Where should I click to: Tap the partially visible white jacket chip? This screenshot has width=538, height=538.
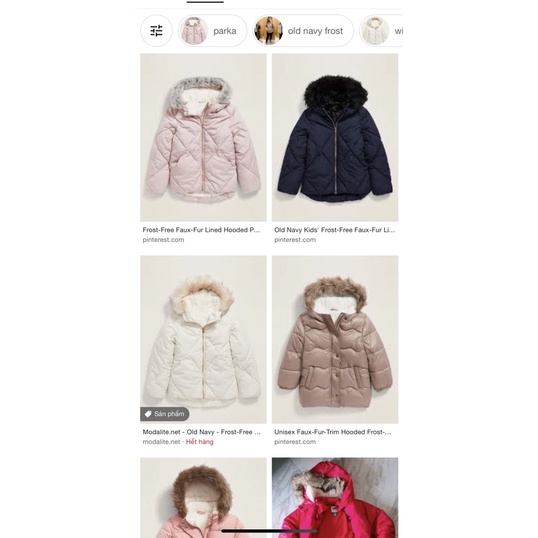381,31
